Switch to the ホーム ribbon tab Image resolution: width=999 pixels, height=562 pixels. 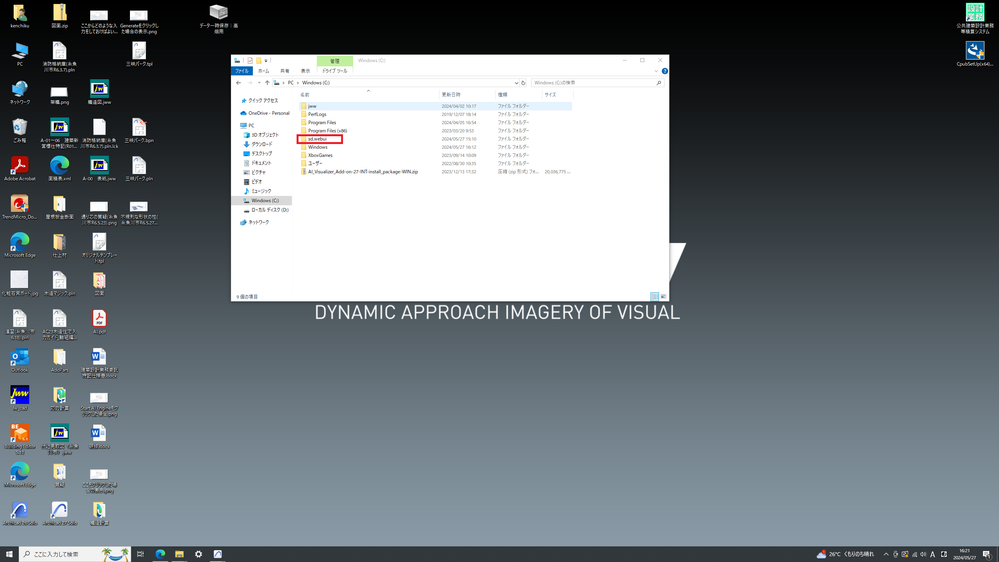pyautogui.click(x=264, y=71)
